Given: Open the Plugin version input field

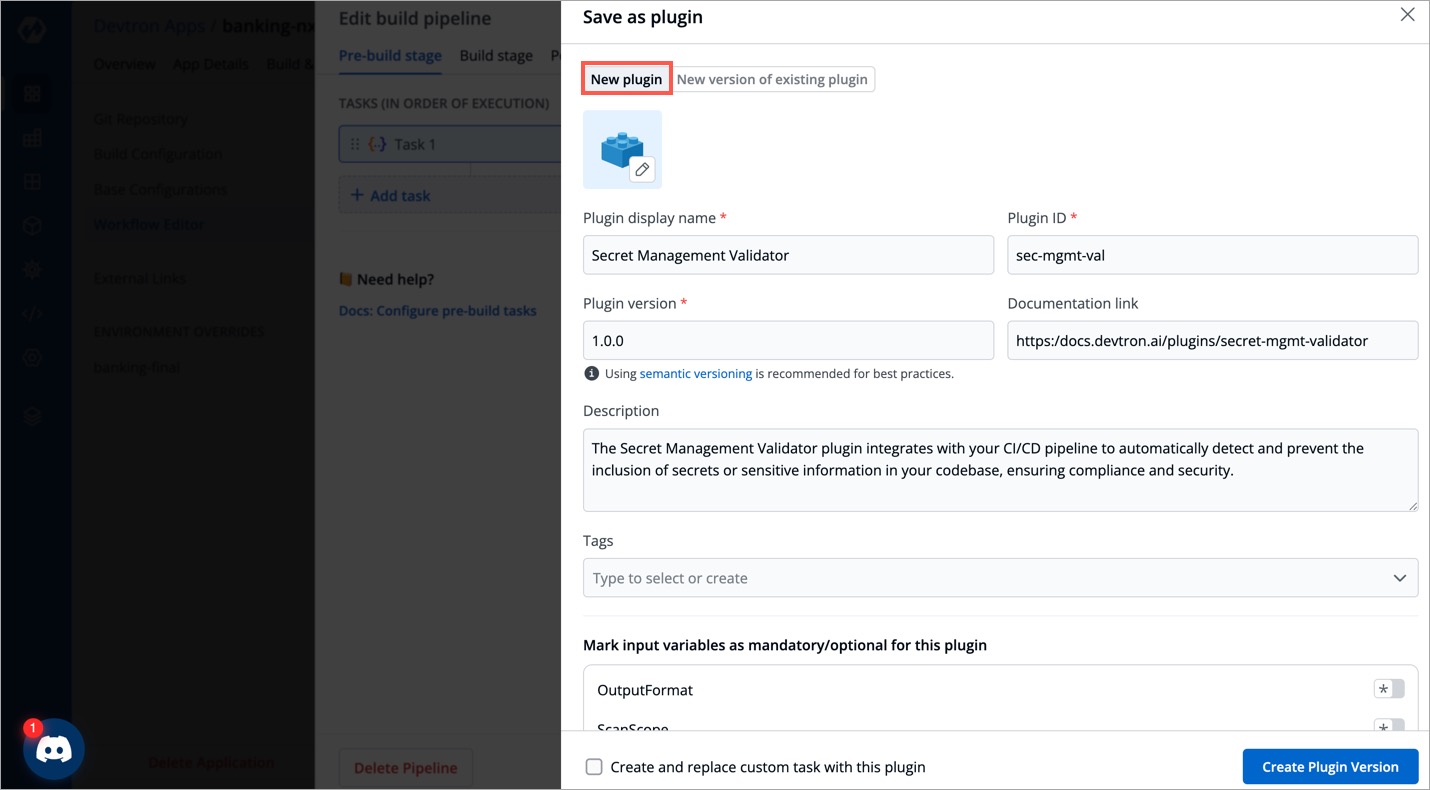Looking at the screenshot, I should pos(788,340).
